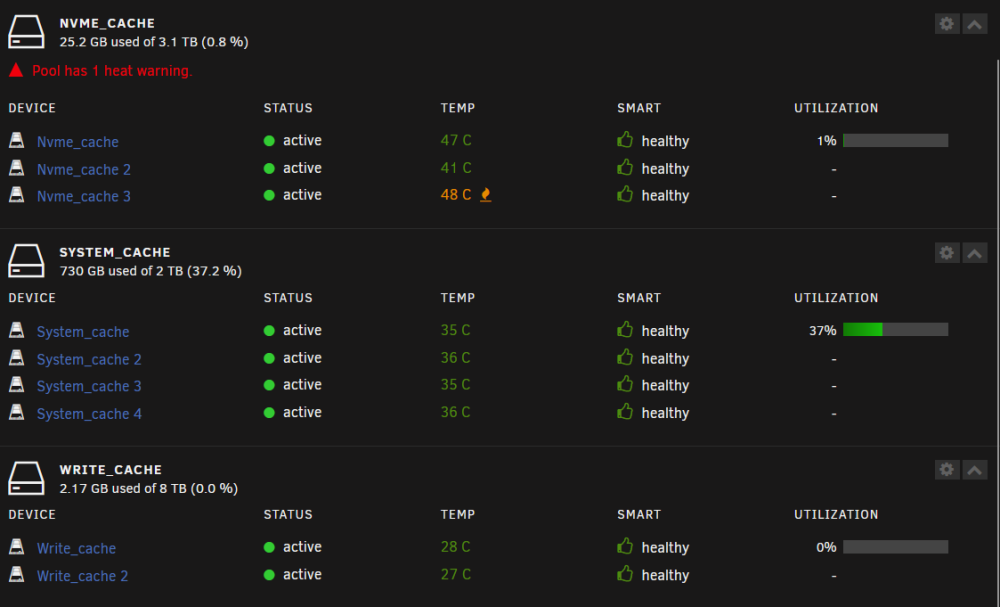
Task: Click the heat warning flame icon beside 48 C
Action: coord(485,195)
